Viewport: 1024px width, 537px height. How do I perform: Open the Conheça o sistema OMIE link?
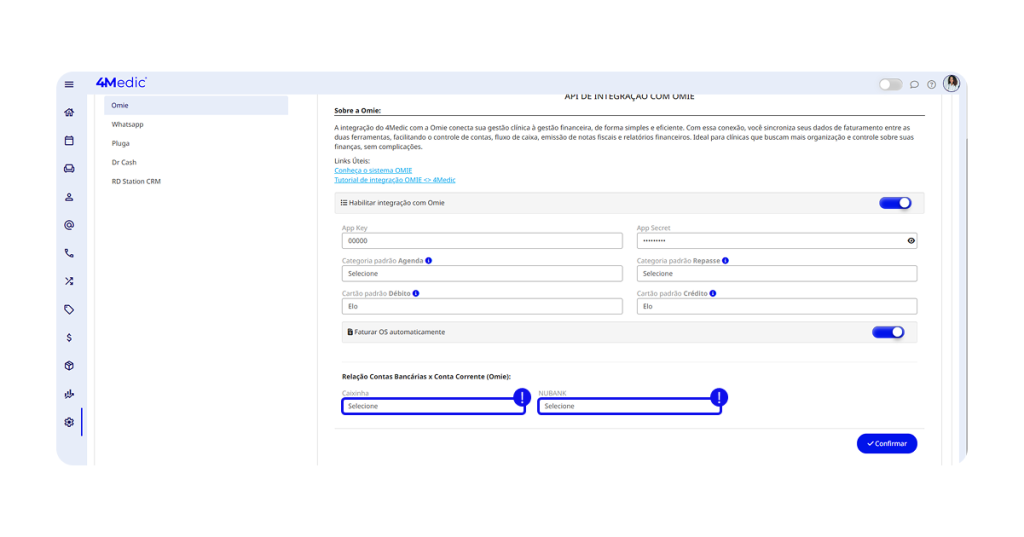(373, 171)
